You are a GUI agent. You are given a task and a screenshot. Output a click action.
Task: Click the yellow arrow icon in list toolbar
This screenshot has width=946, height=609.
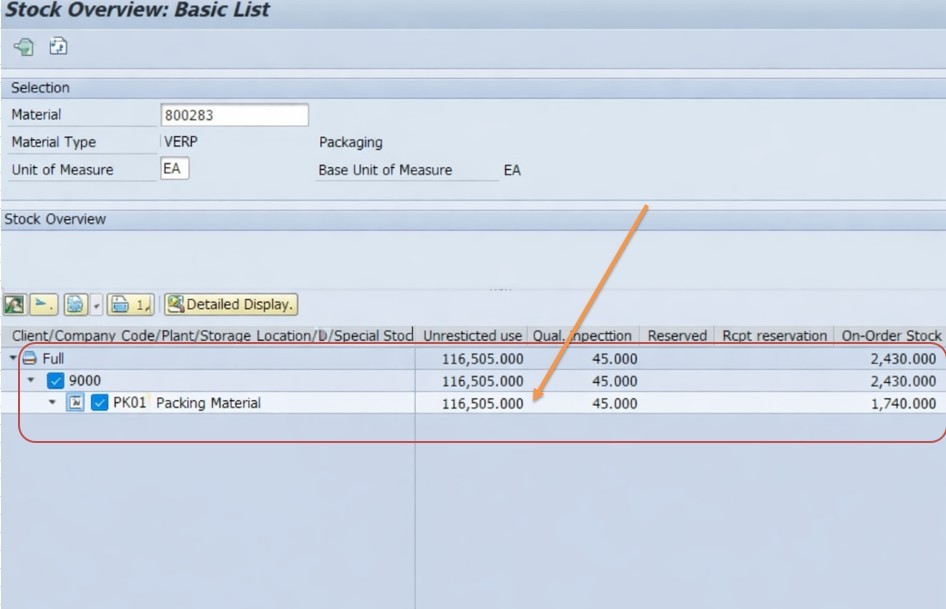[43, 304]
